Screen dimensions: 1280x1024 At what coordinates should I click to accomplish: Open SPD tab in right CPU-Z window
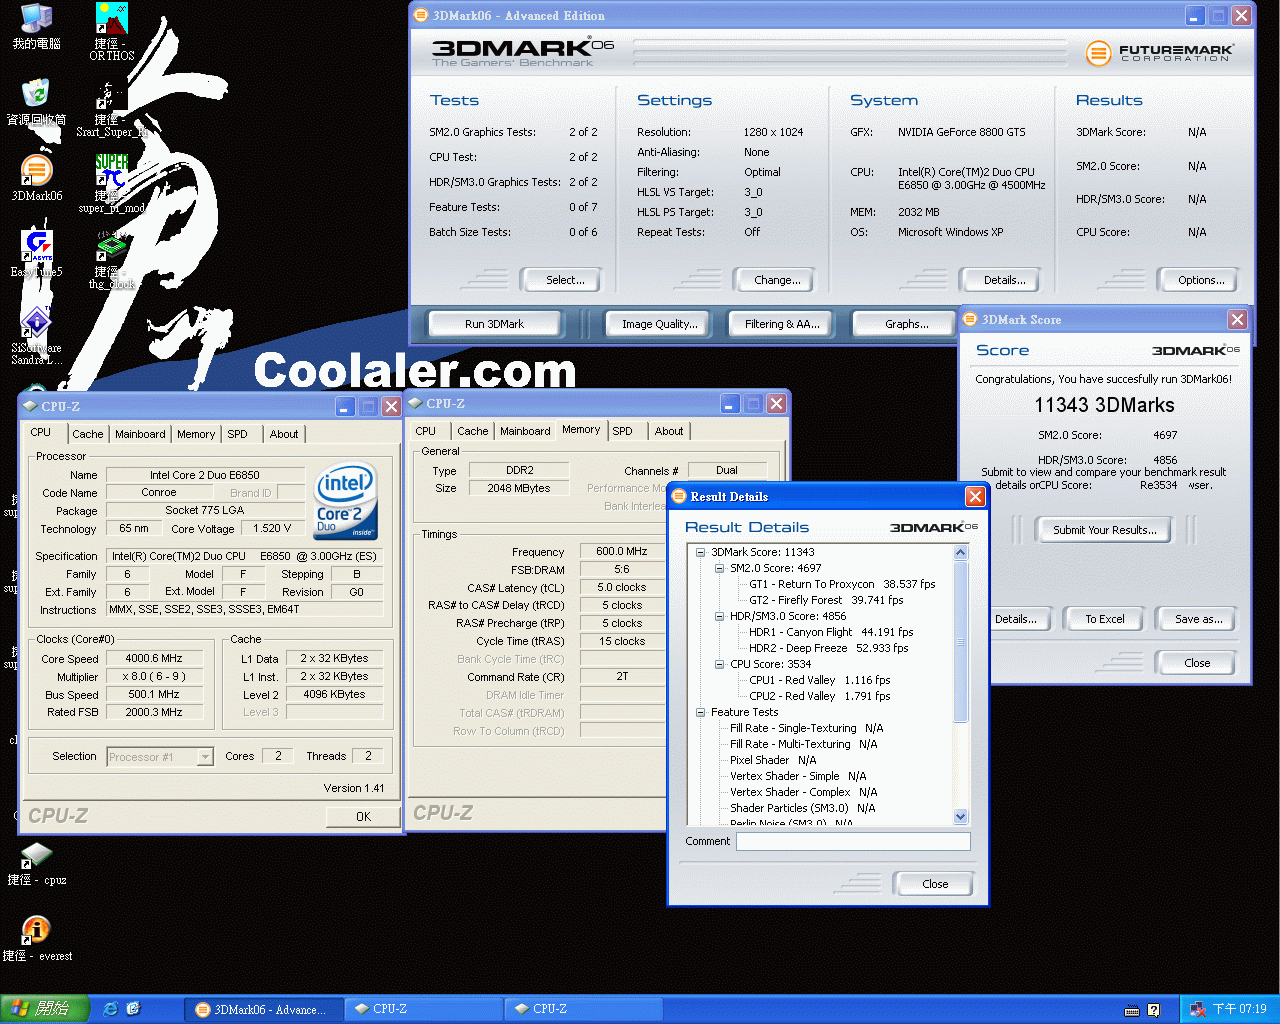pyautogui.click(x=622, y=431)
